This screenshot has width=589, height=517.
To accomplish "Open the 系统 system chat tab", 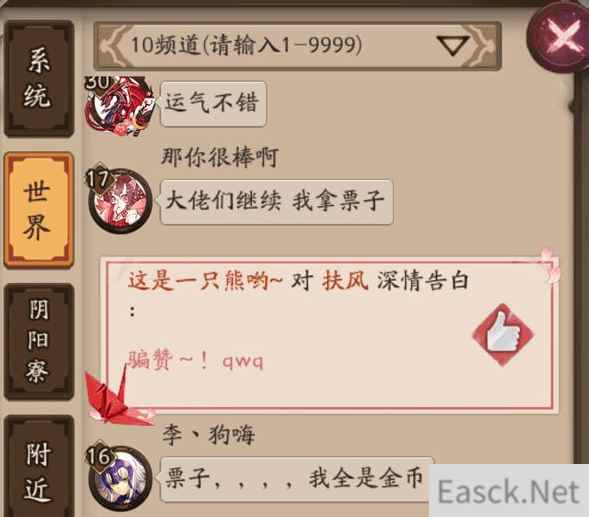I will tap(39, 78).
